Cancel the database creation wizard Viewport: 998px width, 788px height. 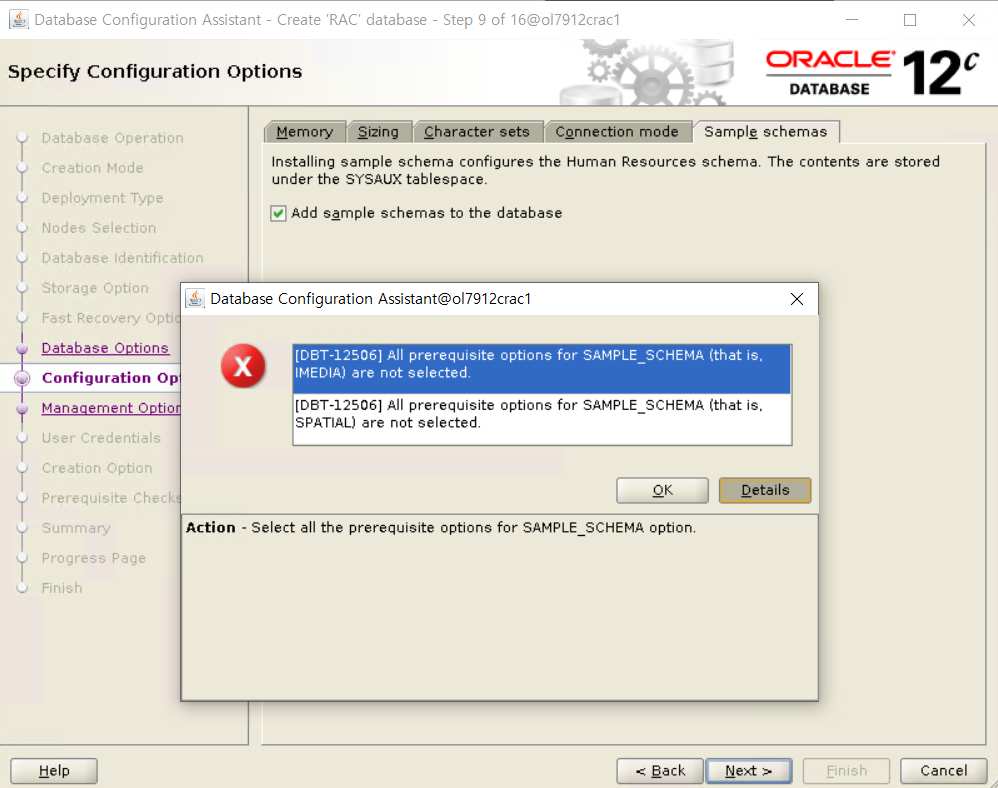point(943,771)
